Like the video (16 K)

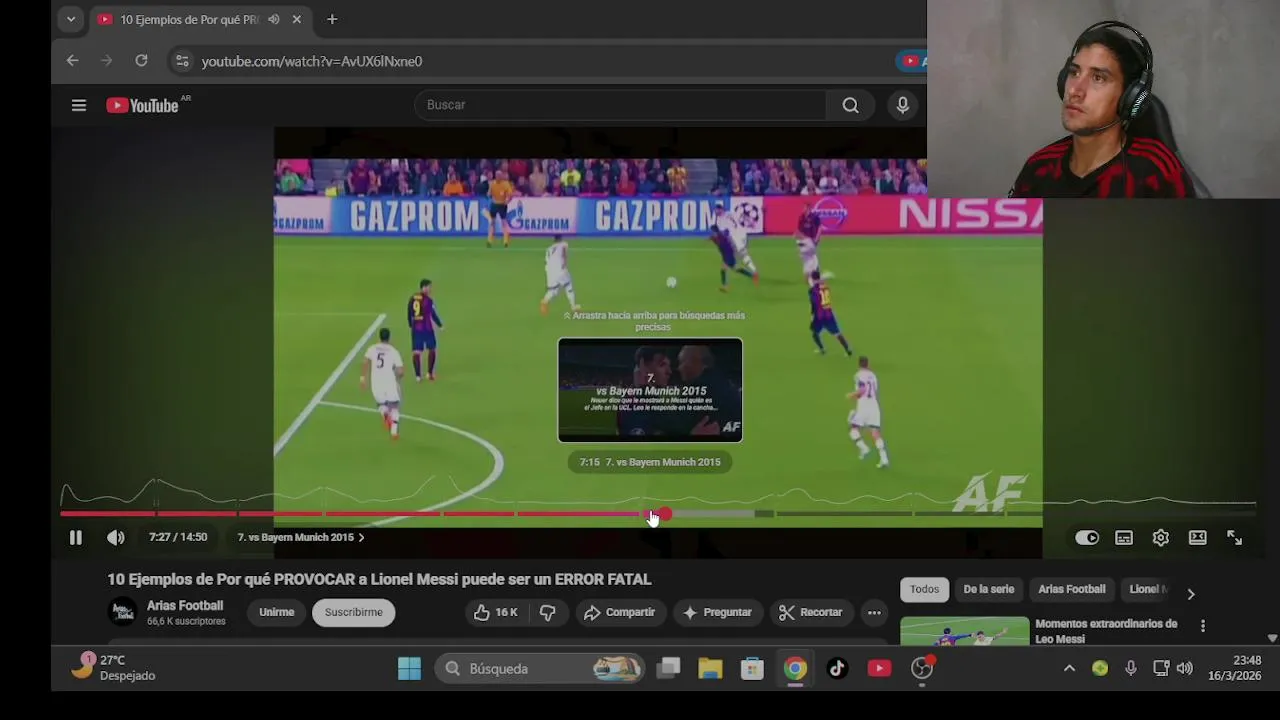click(x=496, y=612)
